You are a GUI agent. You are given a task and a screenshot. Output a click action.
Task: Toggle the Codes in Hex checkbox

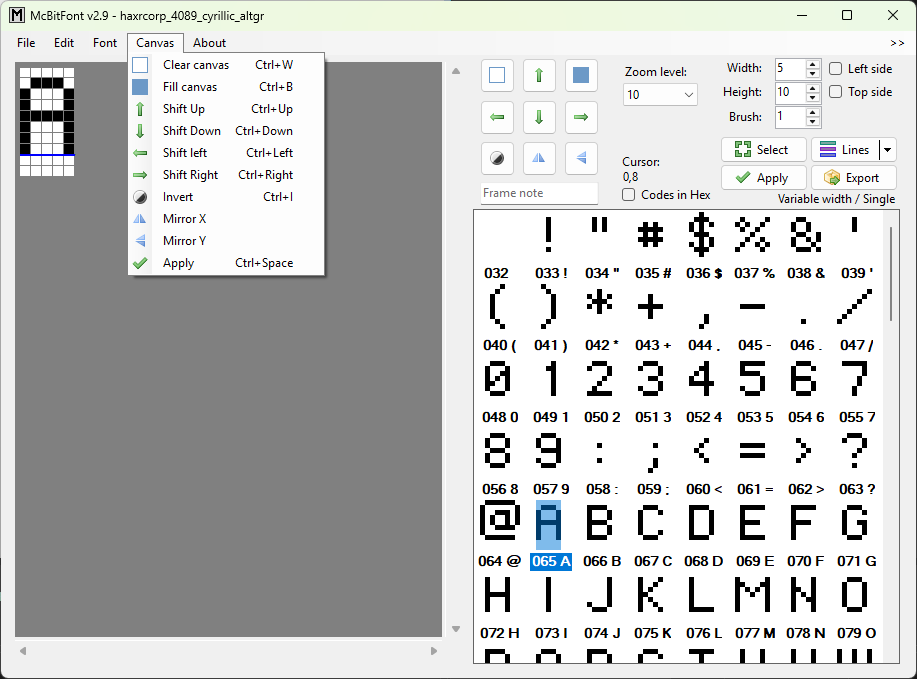[x=629, y=195]
